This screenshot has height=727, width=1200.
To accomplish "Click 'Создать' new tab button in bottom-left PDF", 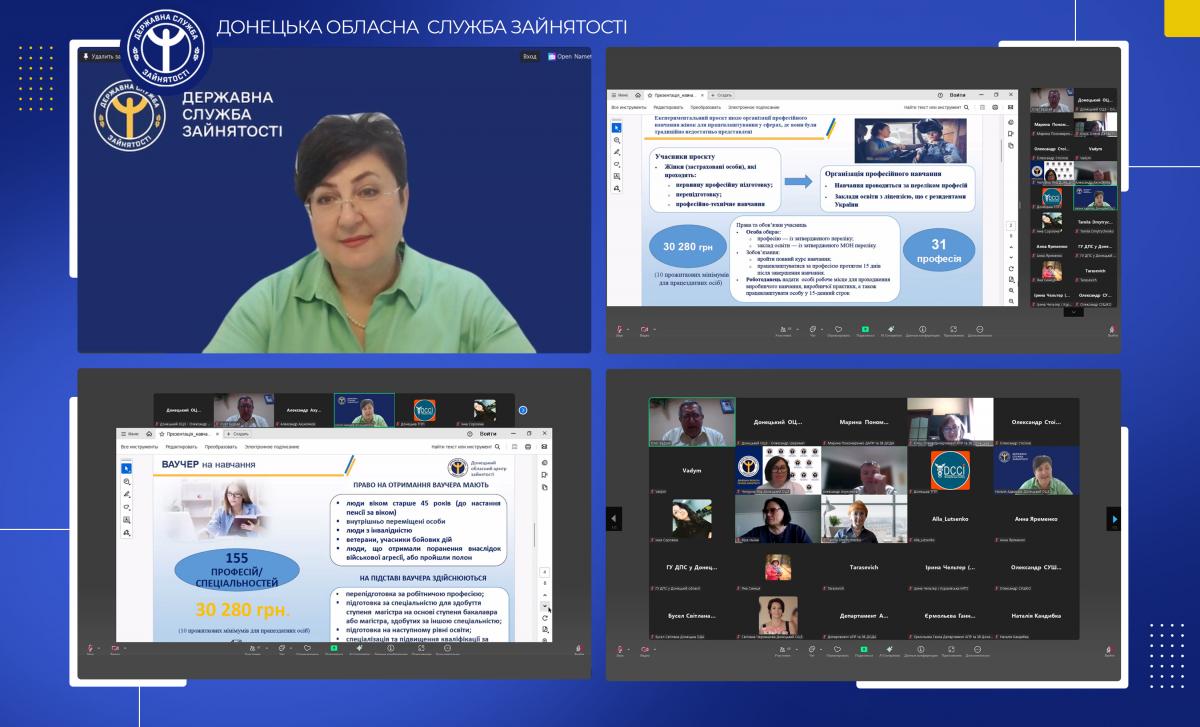I will coord(240,434).
